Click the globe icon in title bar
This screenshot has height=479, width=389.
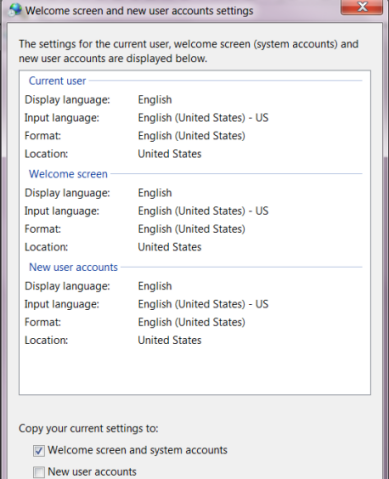tap(15, 10)
